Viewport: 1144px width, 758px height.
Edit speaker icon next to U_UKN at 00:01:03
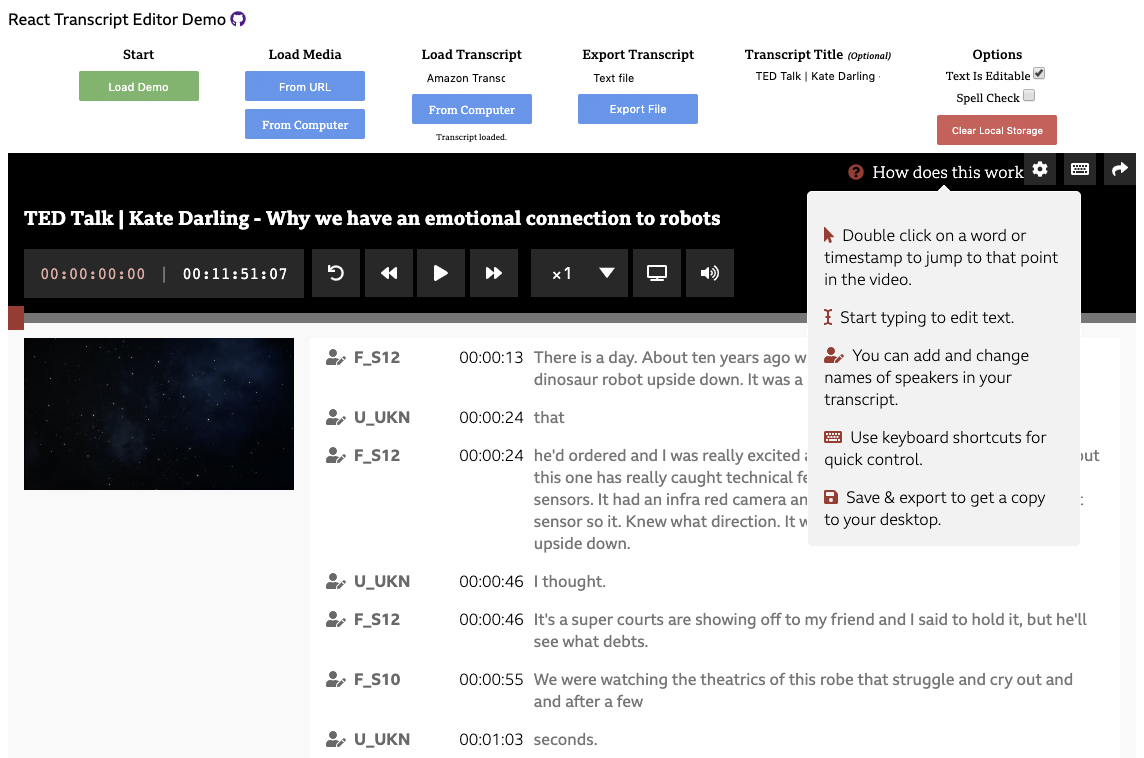[x=336, y=739]
